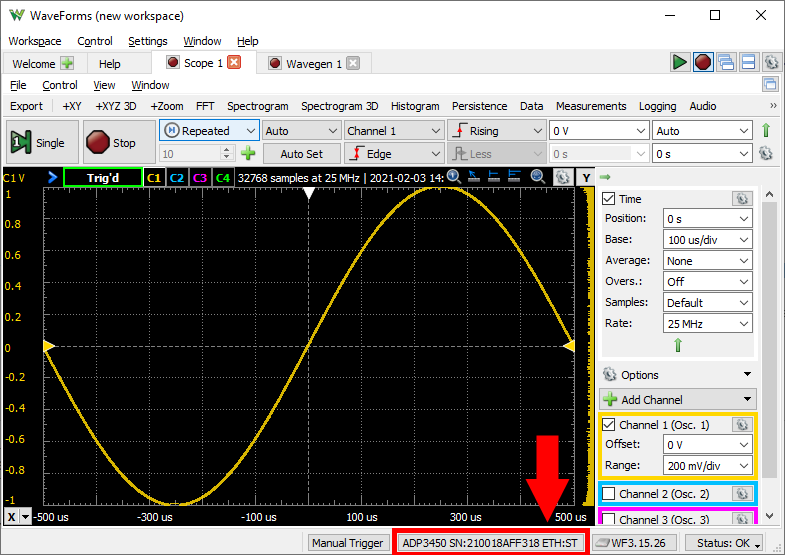Toggle the C3 channel indicator
The height and width of the screenshot is (555, 785).
point(200,178)
